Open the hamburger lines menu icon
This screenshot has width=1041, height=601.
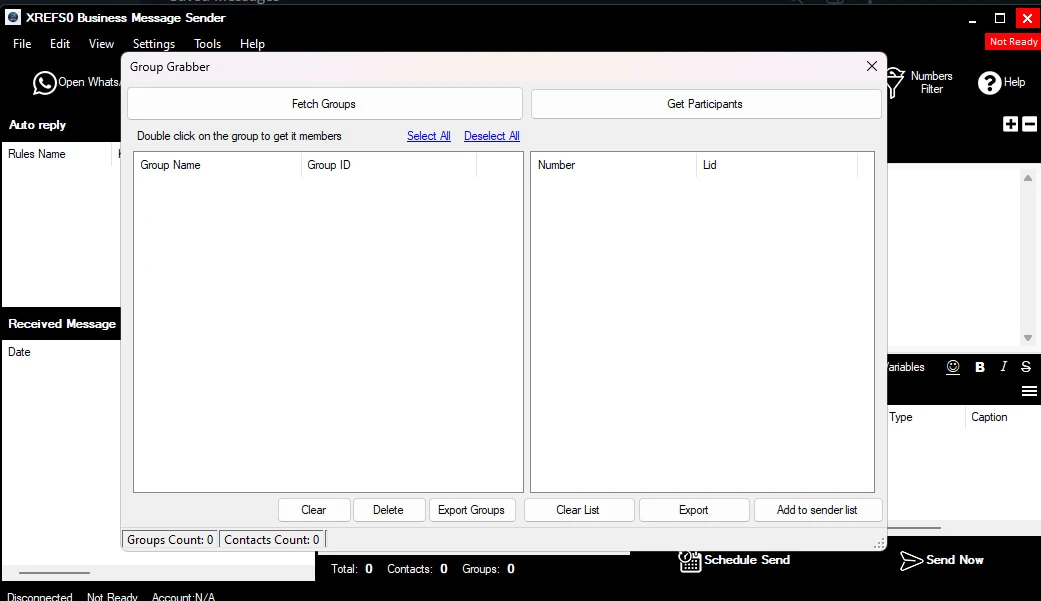click(x=1029, y=391)
